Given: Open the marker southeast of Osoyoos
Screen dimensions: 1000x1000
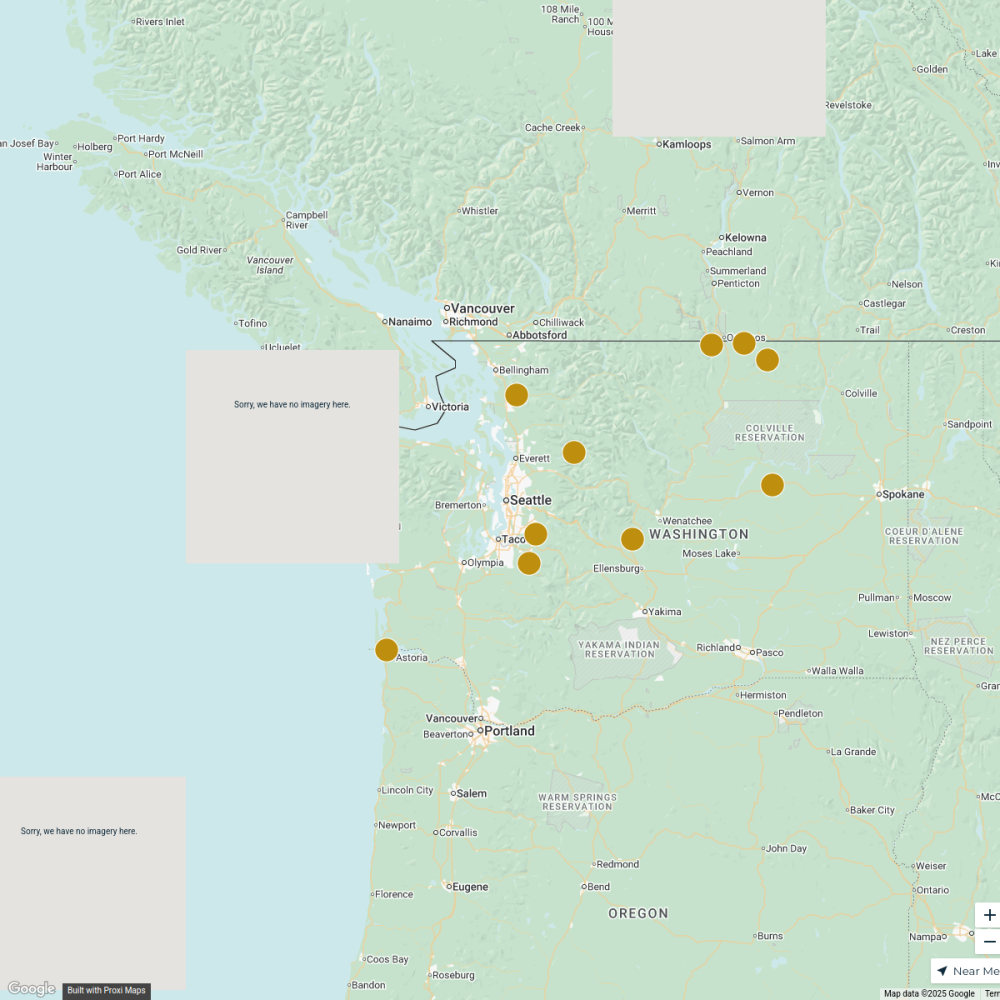Looking at the screenshot, I should point(767,360).
